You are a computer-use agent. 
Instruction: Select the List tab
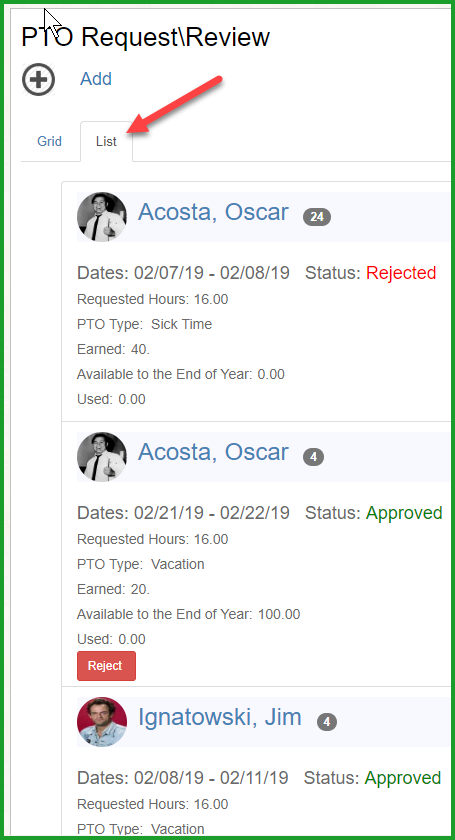106,141
